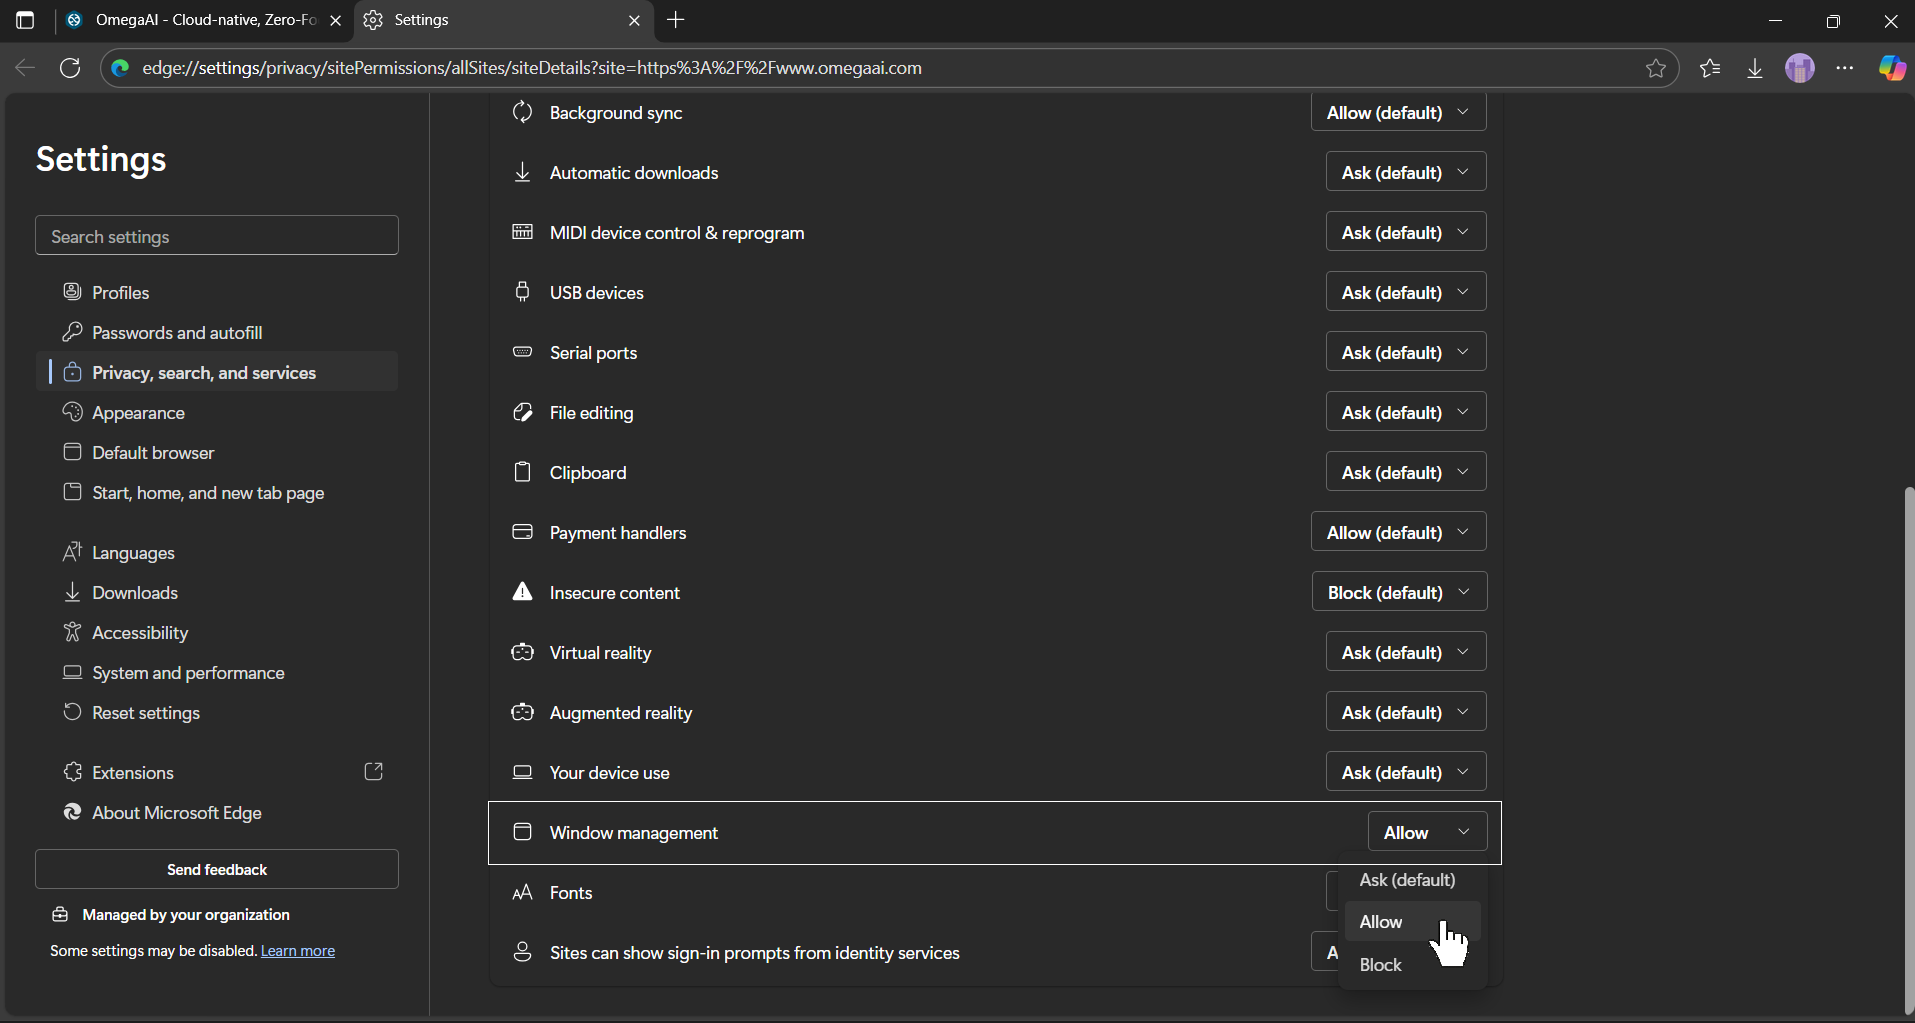
Task: Open the Profiles settings section
Action: click(x=120, y=292)
